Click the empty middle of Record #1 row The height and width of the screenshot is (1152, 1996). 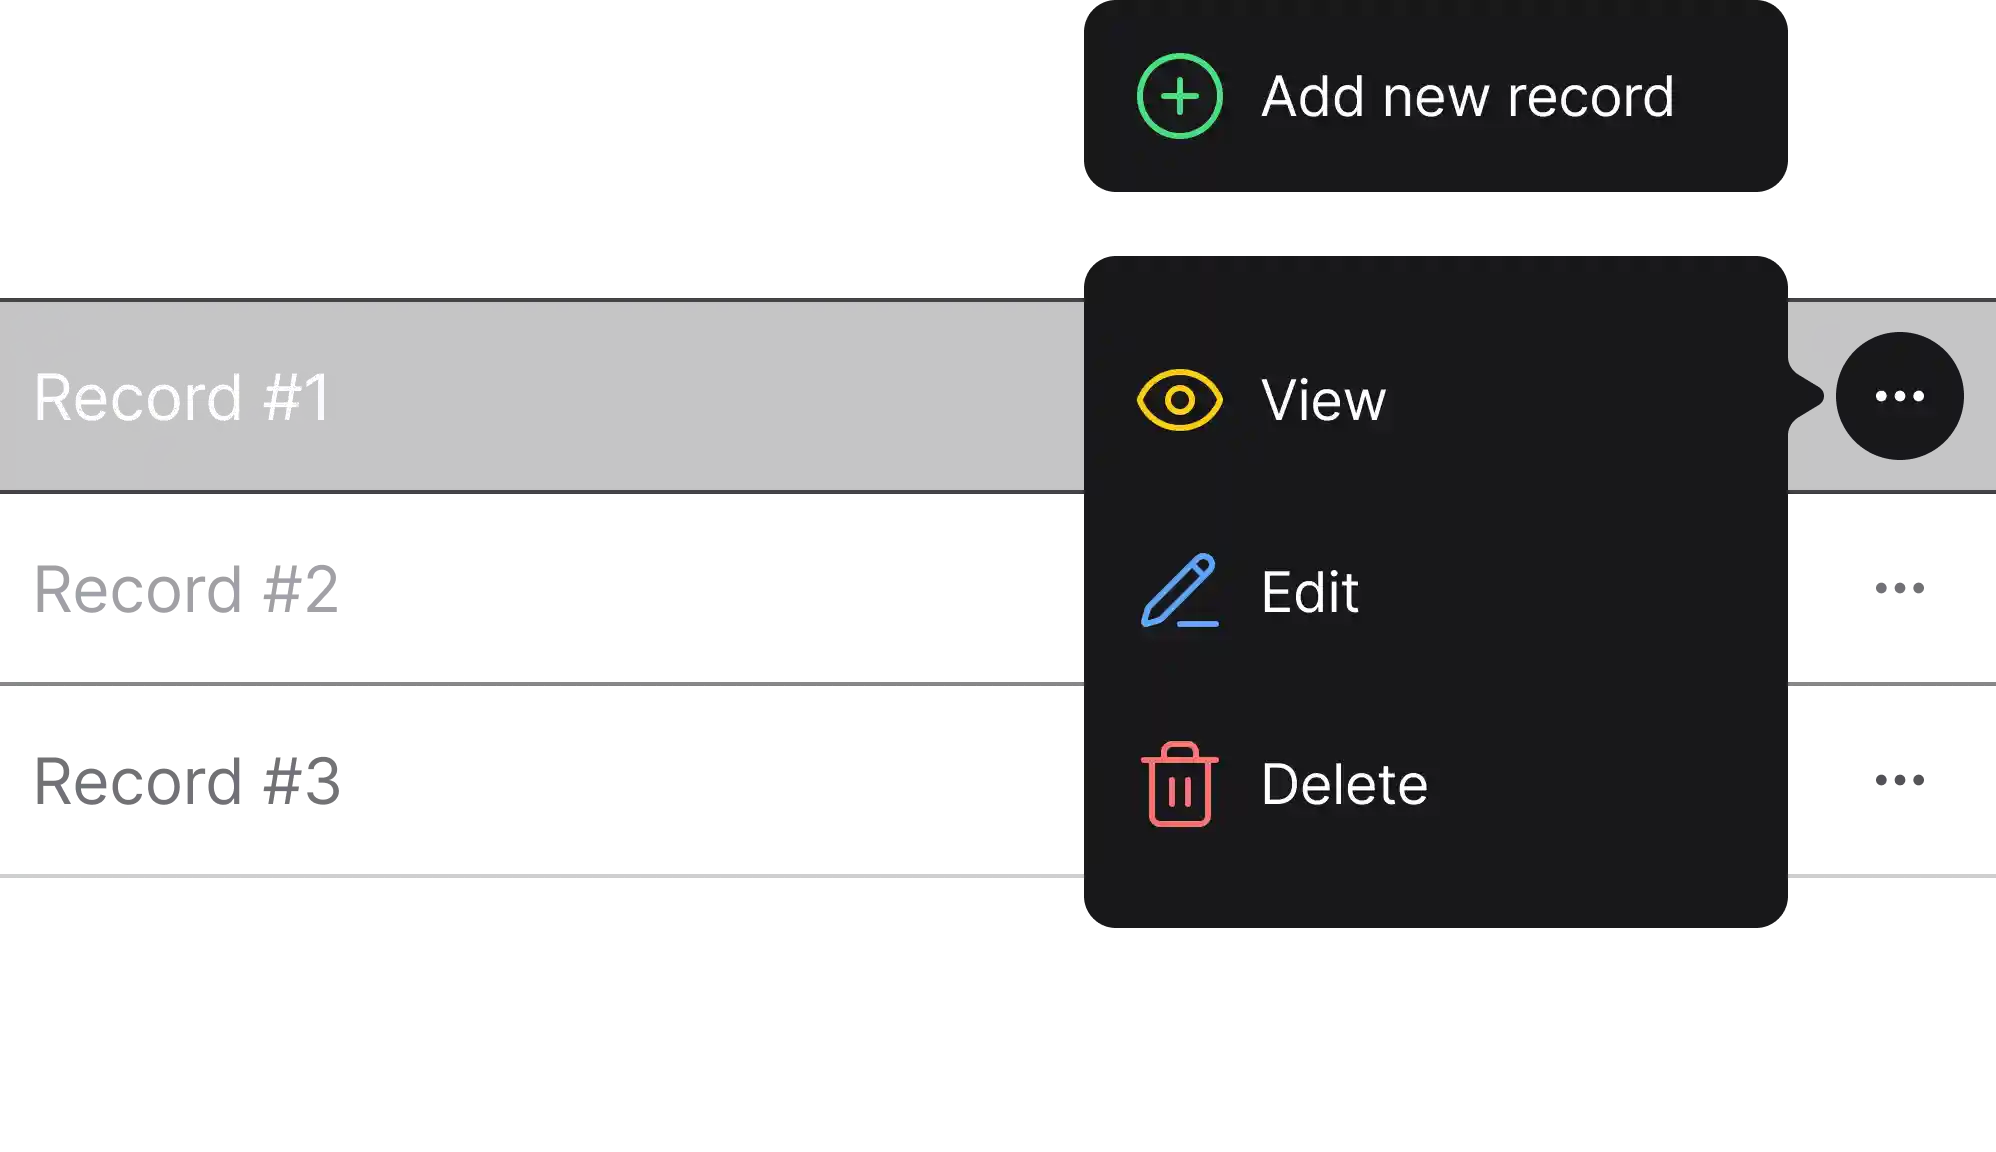pos(700,397)
